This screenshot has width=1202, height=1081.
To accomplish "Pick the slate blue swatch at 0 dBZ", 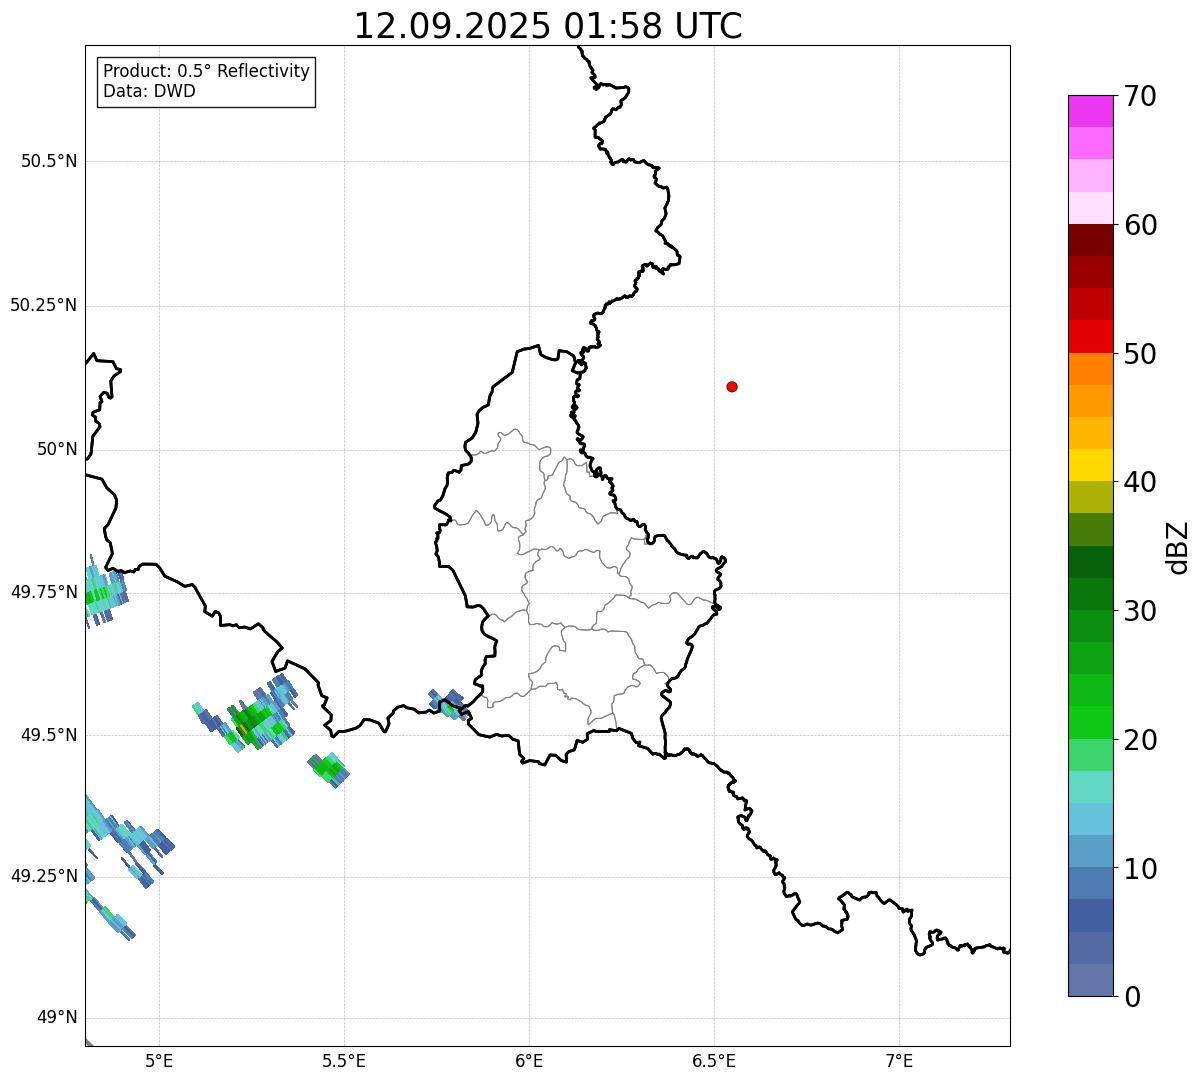I will coord(1090,980).
